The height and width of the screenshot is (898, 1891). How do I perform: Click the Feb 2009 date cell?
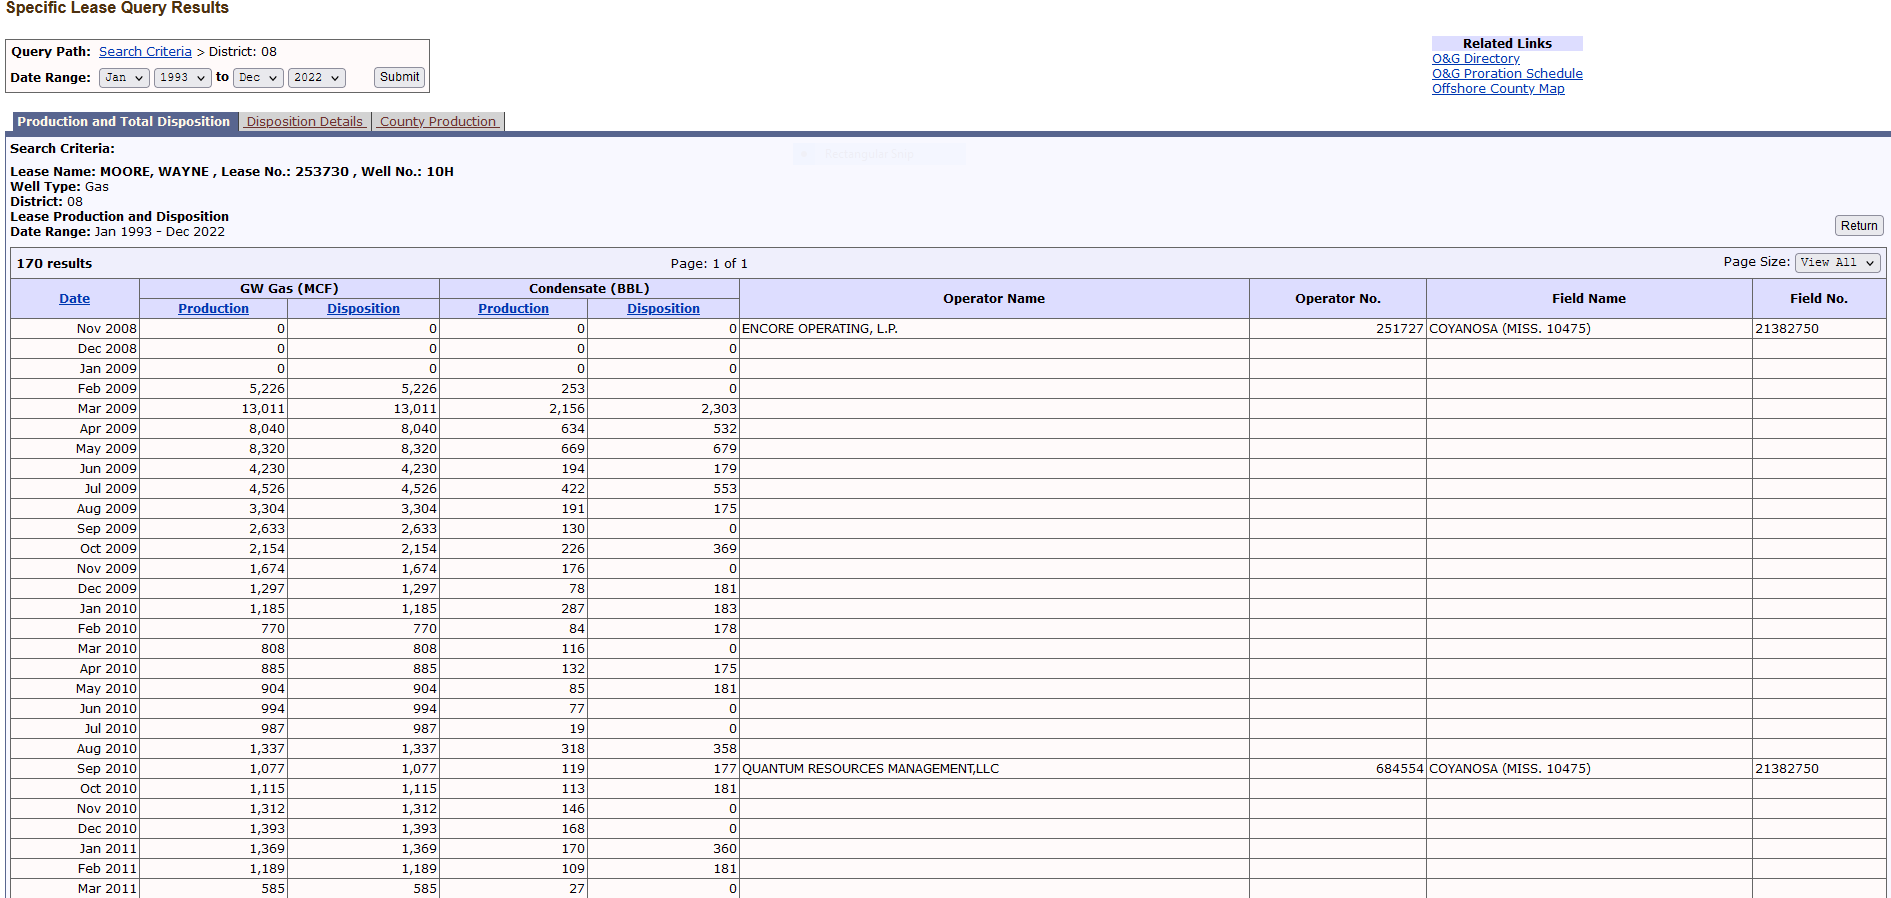coord(75,389)
